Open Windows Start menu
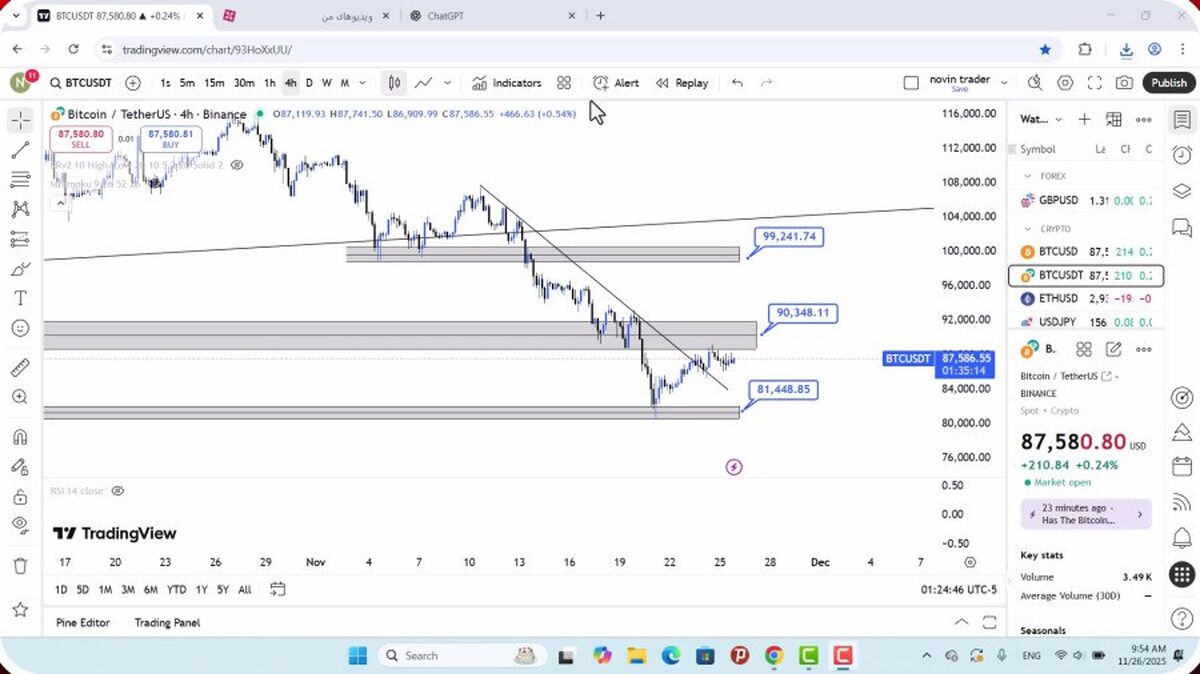The width and height of the screenshot is (1200, 674). tap(358, 655)
